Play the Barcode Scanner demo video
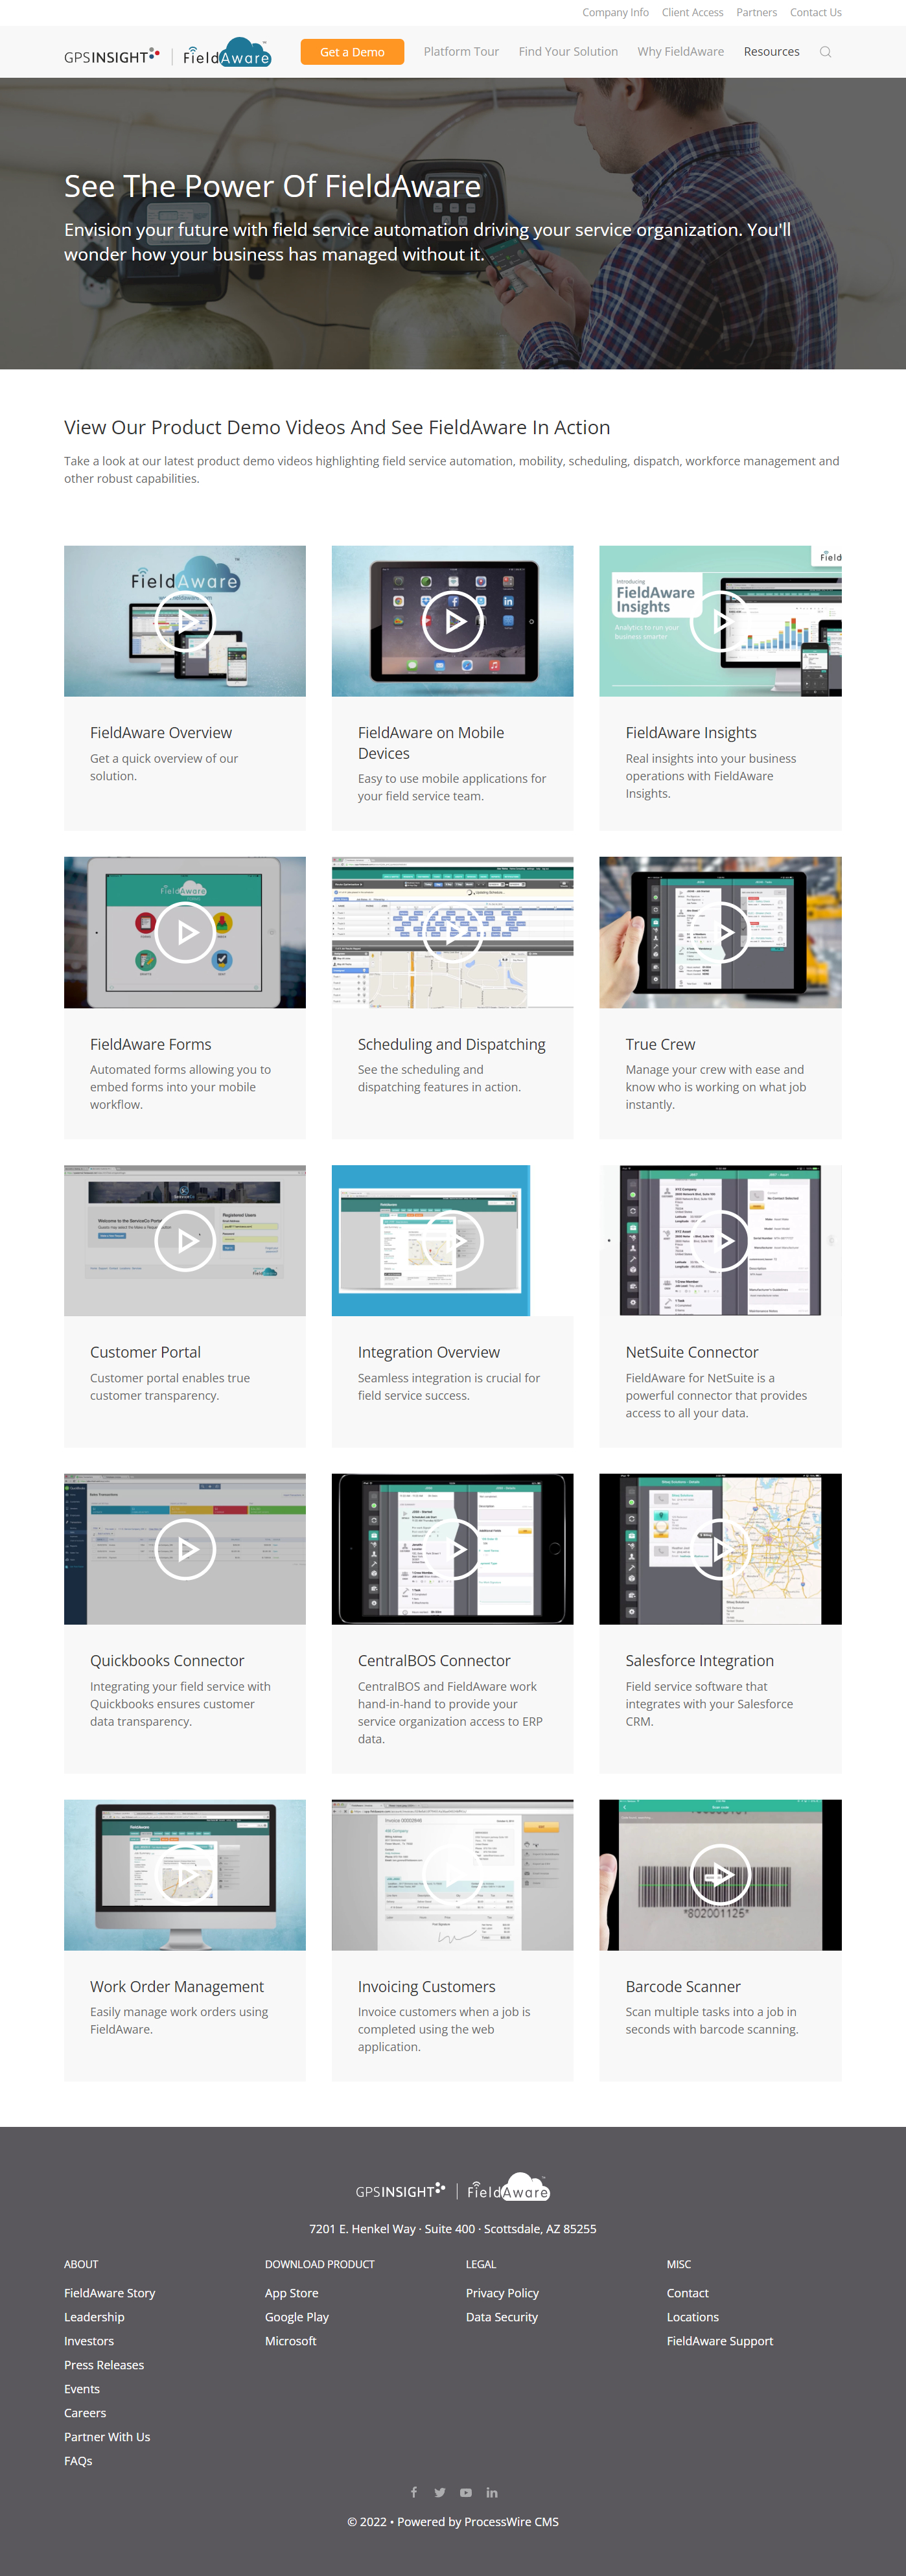The image size is (906, 2576). point(720,1874)
